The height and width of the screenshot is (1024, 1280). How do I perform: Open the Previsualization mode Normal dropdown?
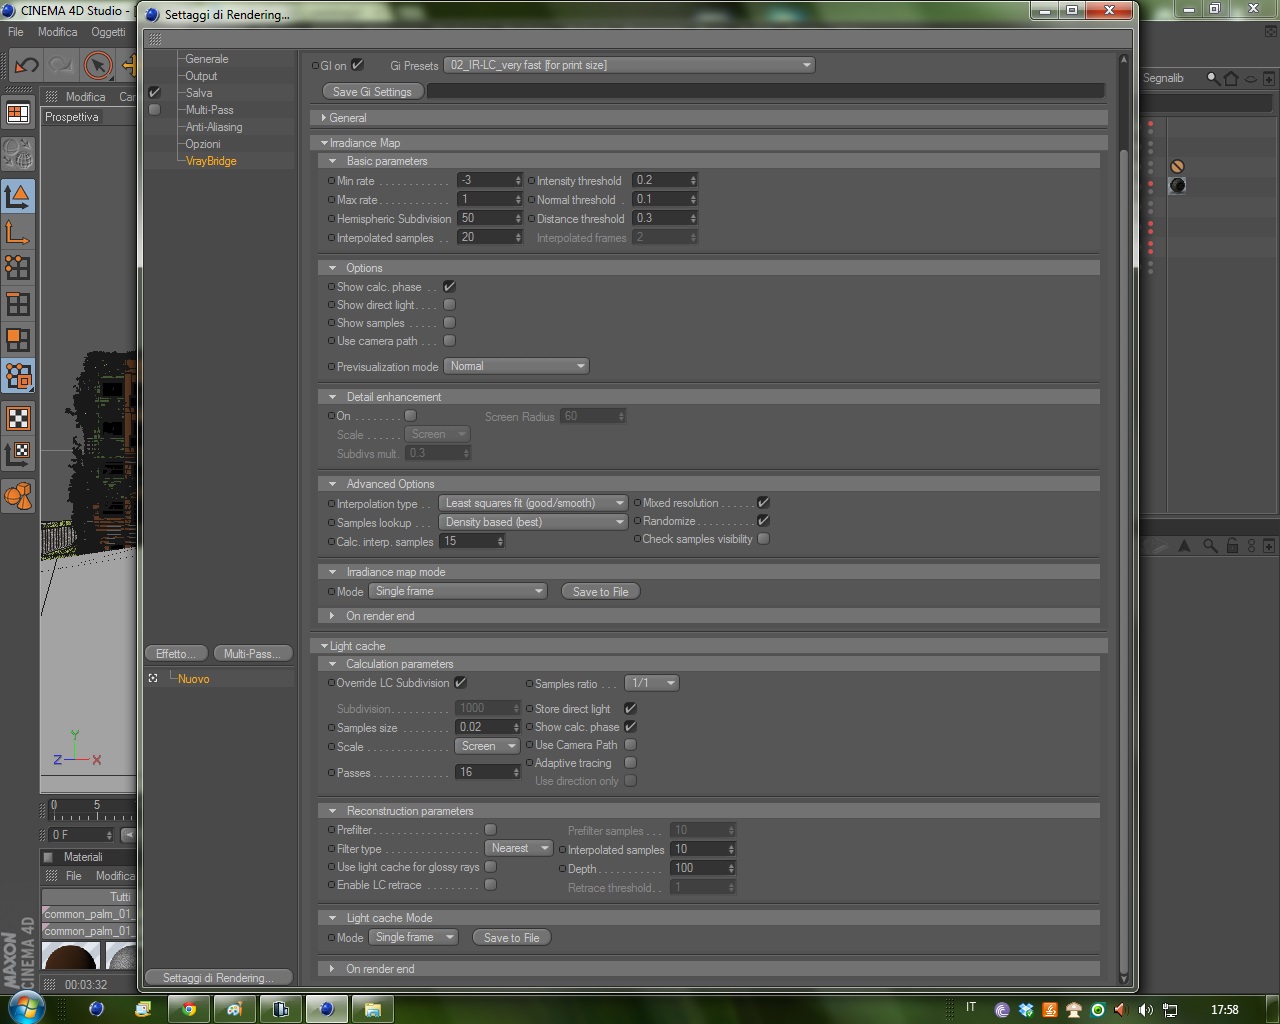pos(516,366)
